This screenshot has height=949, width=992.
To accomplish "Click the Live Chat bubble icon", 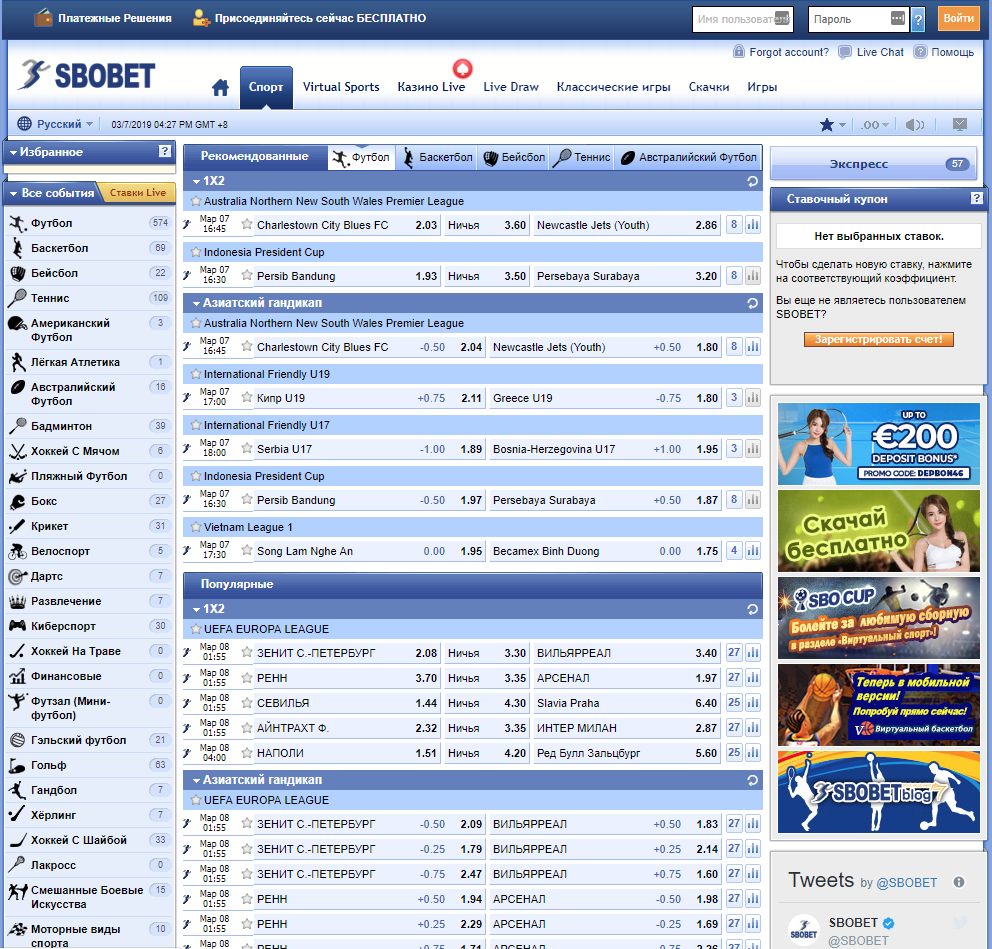I will coord(846,52).
